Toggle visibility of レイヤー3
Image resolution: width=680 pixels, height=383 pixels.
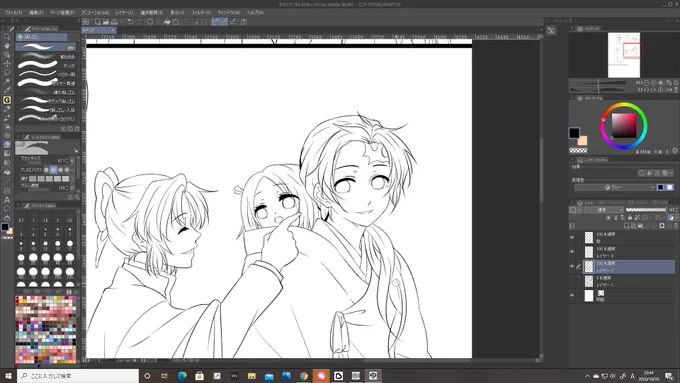[572, 252]
